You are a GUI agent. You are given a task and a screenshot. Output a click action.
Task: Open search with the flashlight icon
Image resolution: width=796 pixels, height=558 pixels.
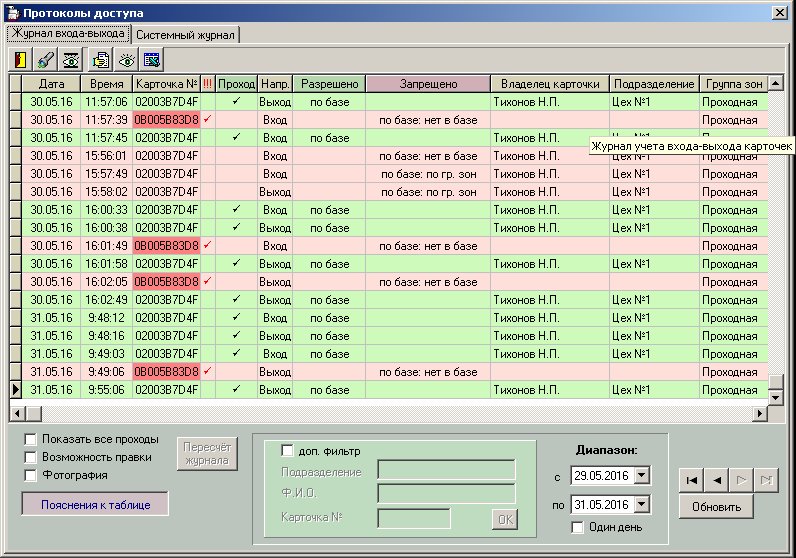[x=46, y=60]
